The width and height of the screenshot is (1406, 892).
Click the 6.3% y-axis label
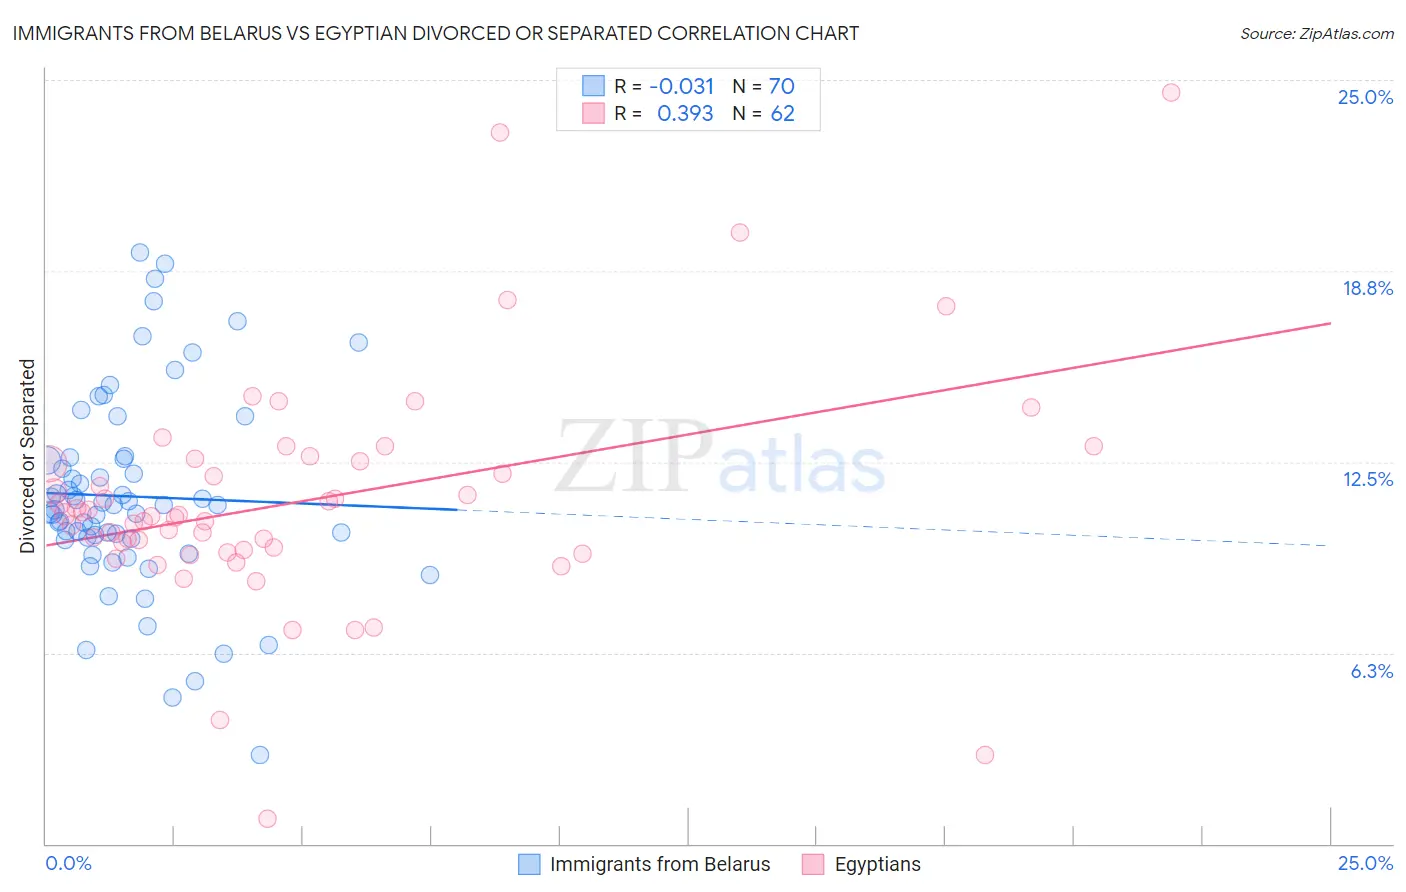pos(1371,671)
